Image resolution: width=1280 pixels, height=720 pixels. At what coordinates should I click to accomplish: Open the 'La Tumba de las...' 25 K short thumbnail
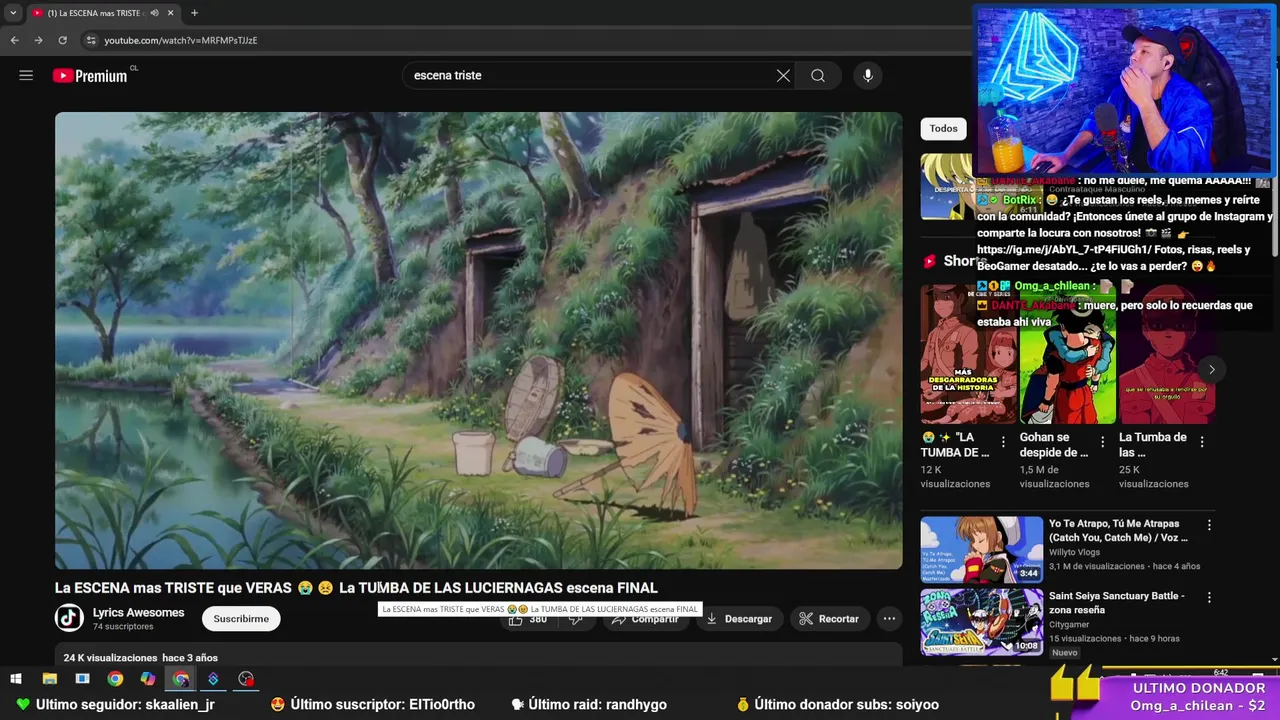(x=1166, y=354)
